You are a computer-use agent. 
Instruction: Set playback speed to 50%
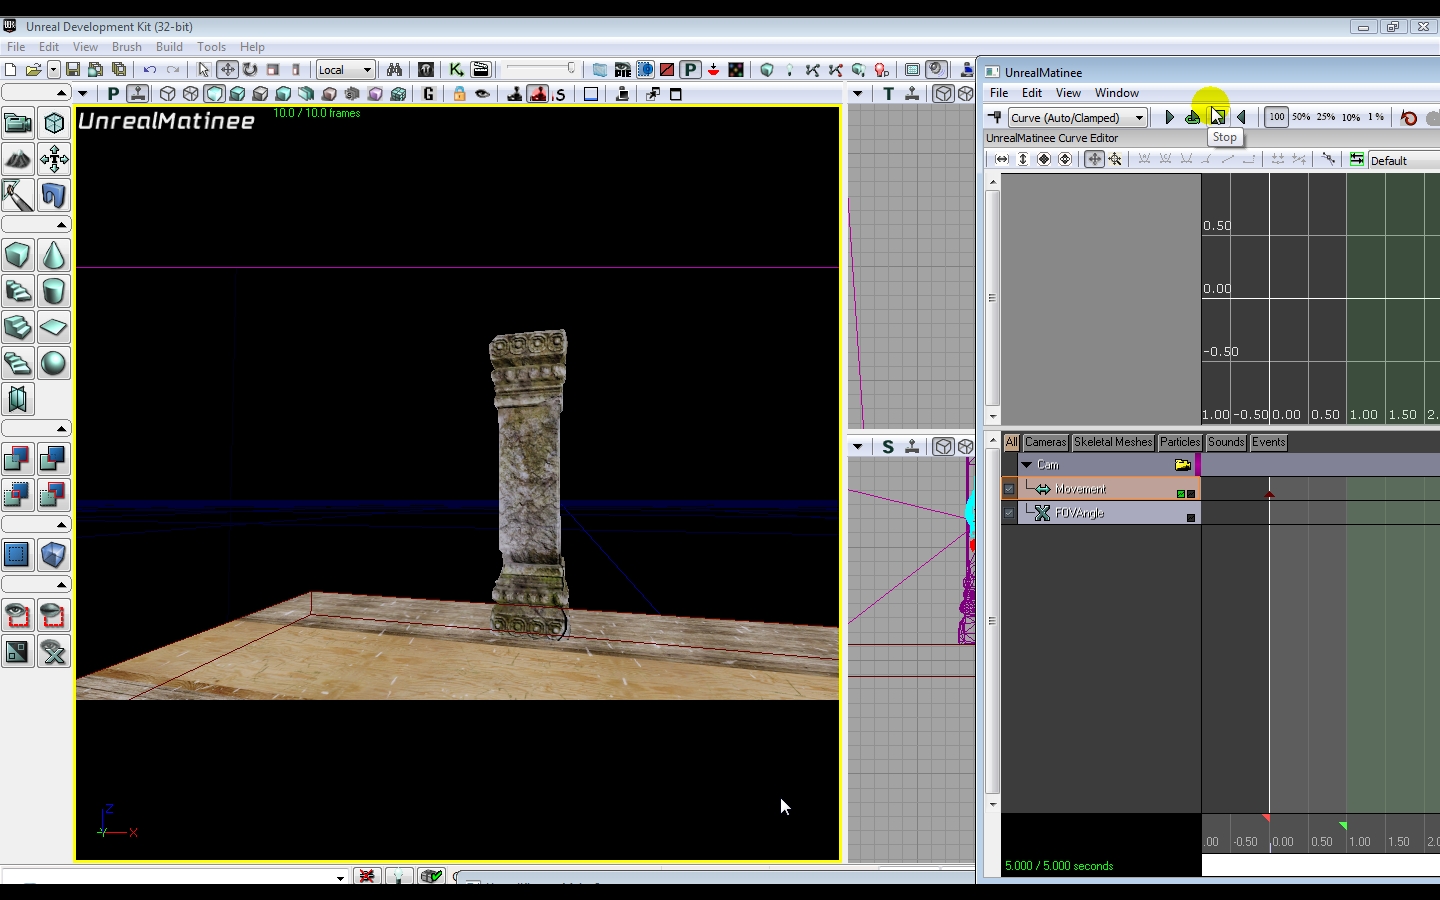pos(1301,117)
